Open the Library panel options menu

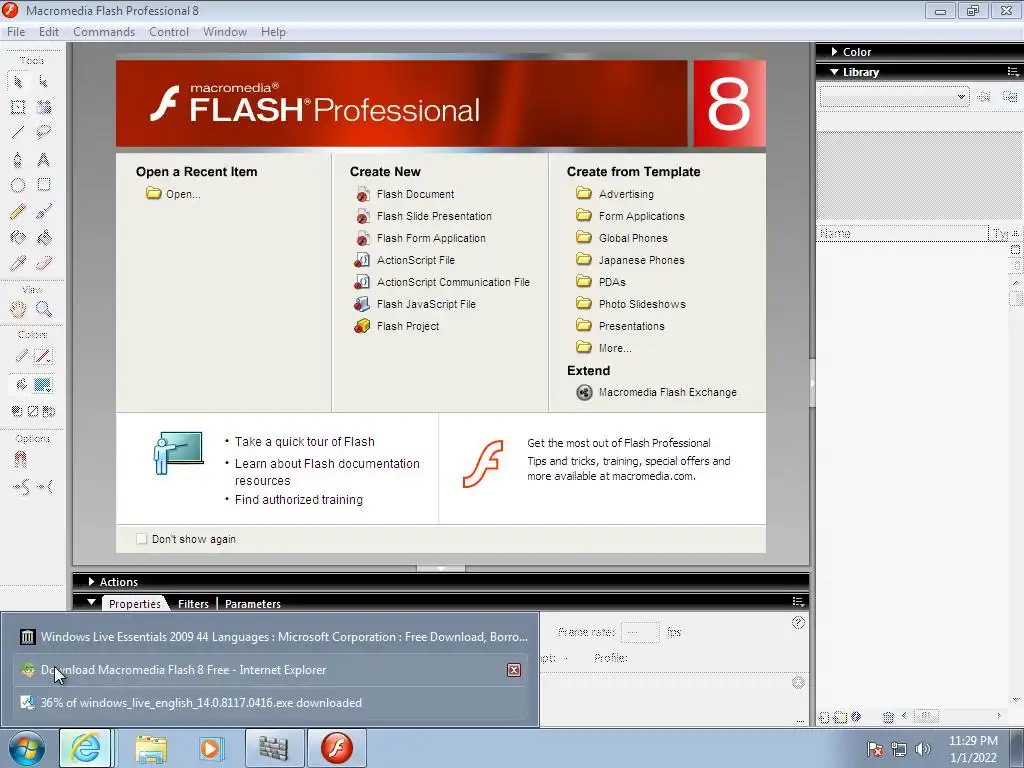click(x=1012, y=72)
